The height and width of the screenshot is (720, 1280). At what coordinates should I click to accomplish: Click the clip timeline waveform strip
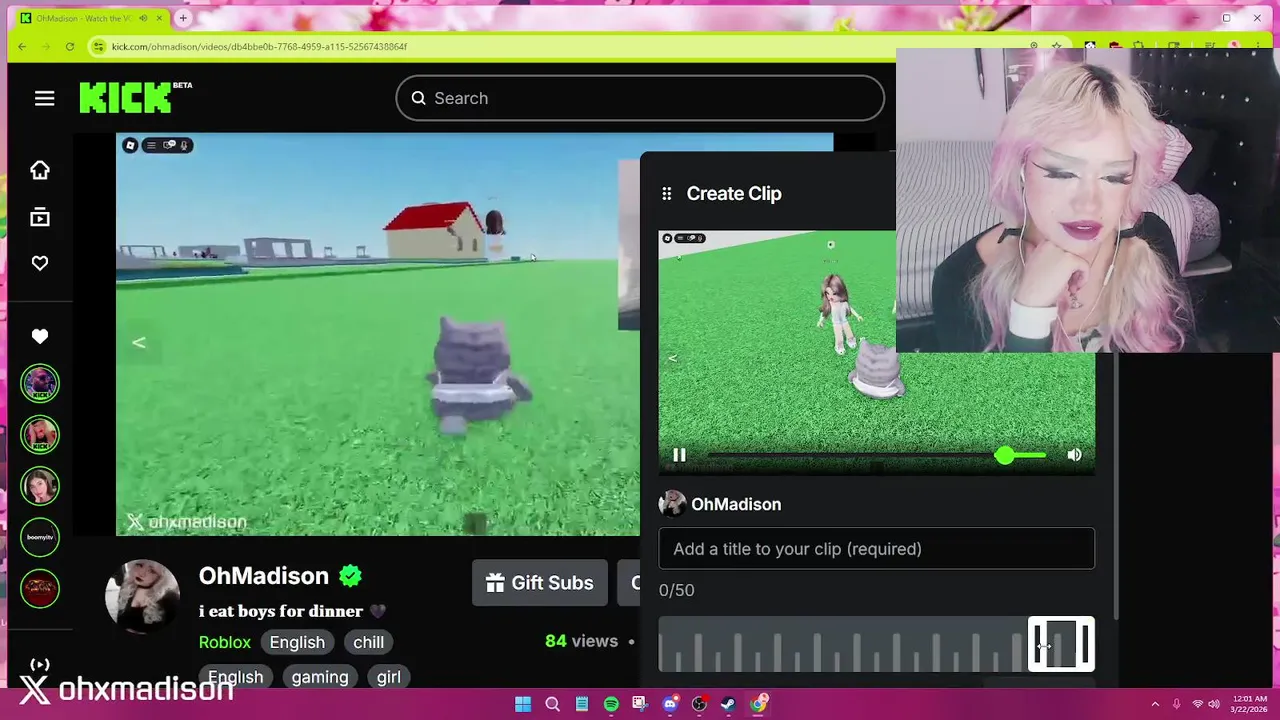pos(843,644)
